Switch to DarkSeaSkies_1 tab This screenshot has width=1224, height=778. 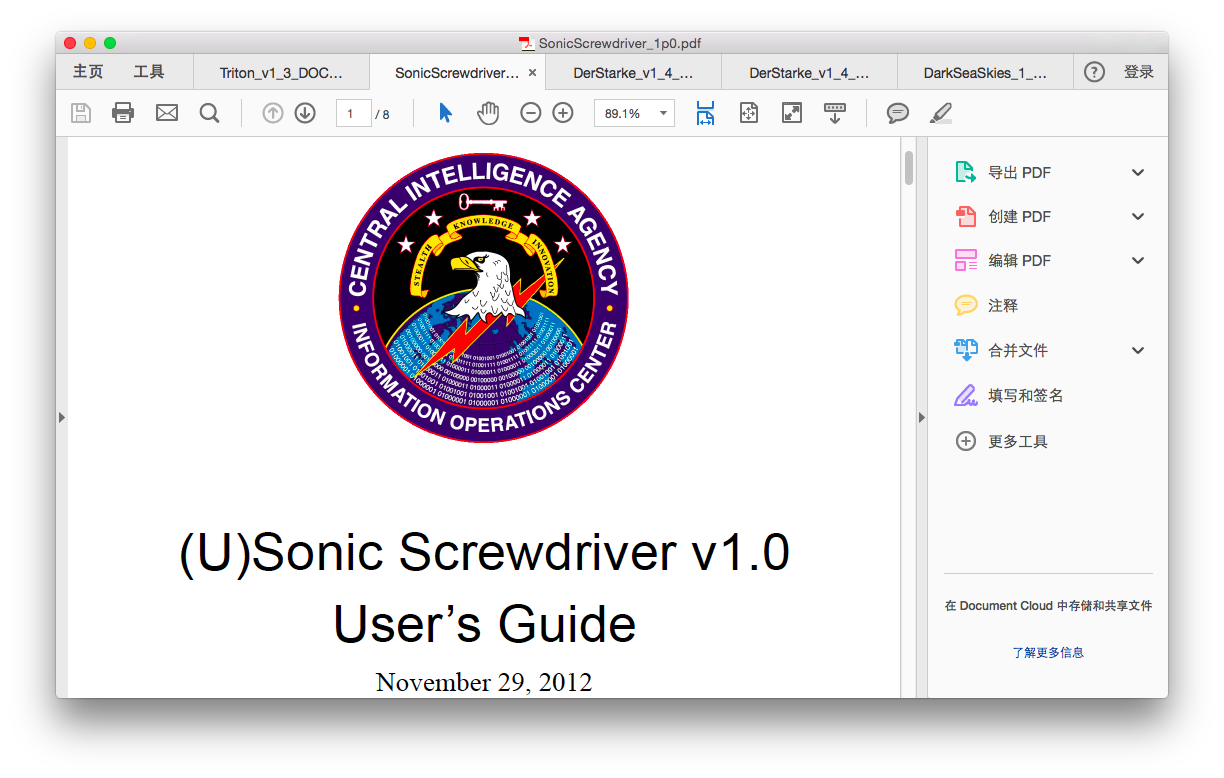pyautogui.click(x=985, y=72)
